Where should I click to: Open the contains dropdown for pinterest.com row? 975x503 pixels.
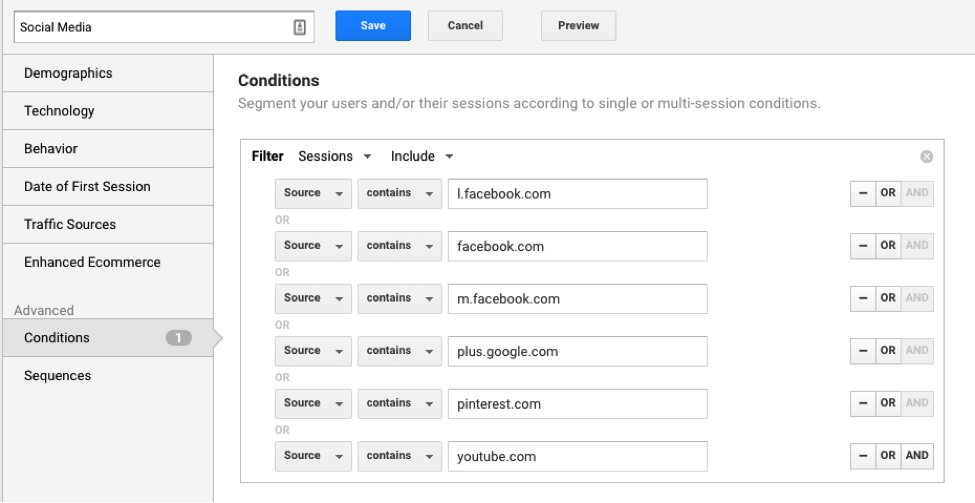[x=399, y=404]
